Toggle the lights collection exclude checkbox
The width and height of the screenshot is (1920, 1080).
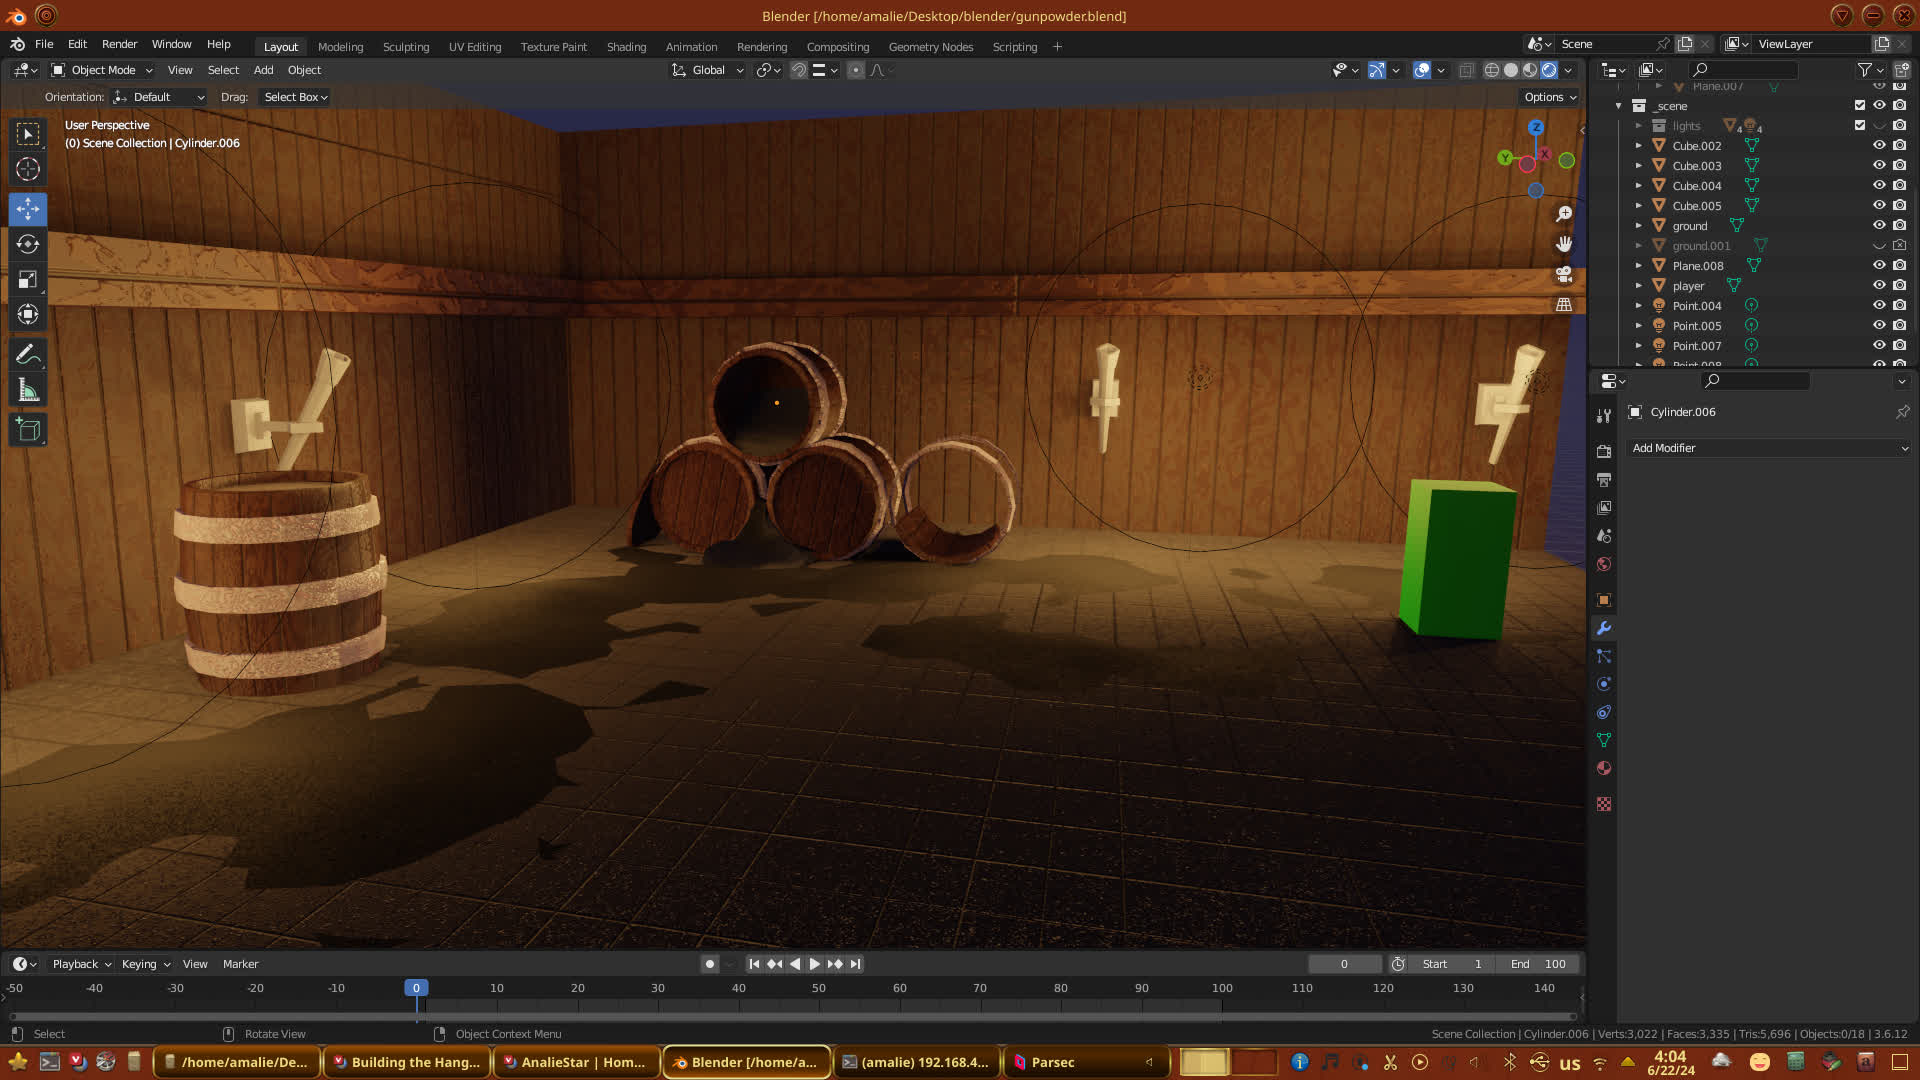1860,126
